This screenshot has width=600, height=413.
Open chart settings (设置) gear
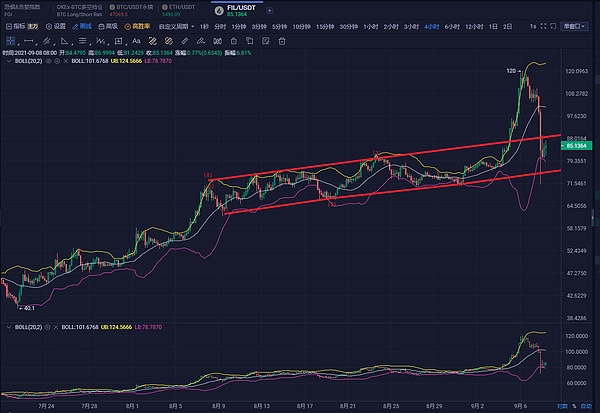pos(56,26)
